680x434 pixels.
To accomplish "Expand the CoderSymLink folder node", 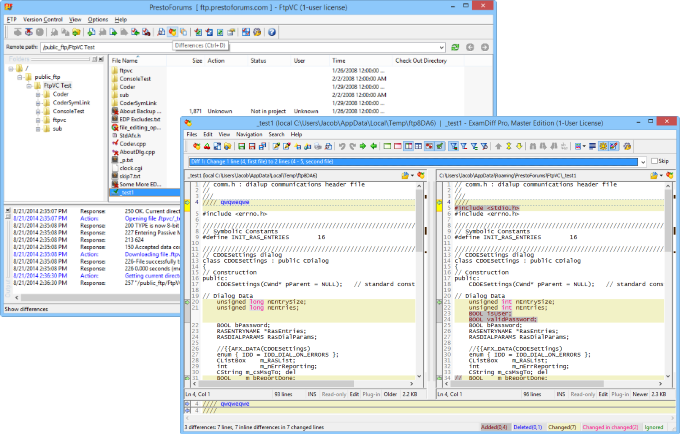I will [38, 103].
